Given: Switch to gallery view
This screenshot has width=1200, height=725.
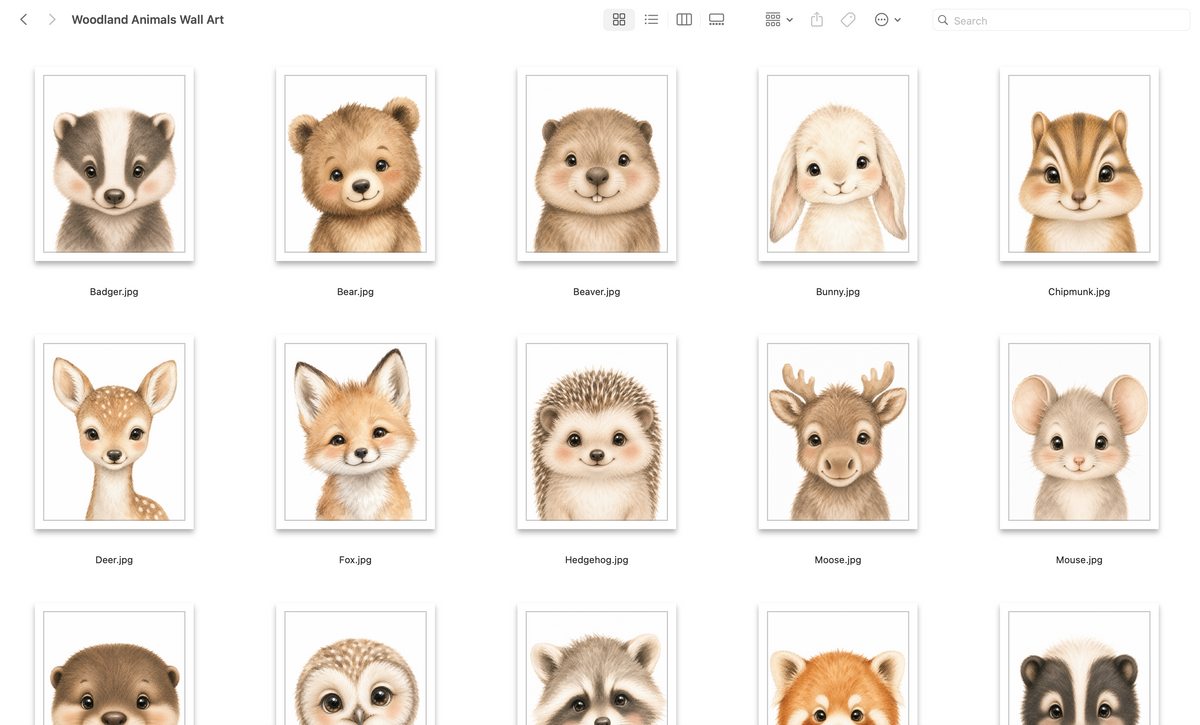Looking at the screenshot, I should point(716,20).
